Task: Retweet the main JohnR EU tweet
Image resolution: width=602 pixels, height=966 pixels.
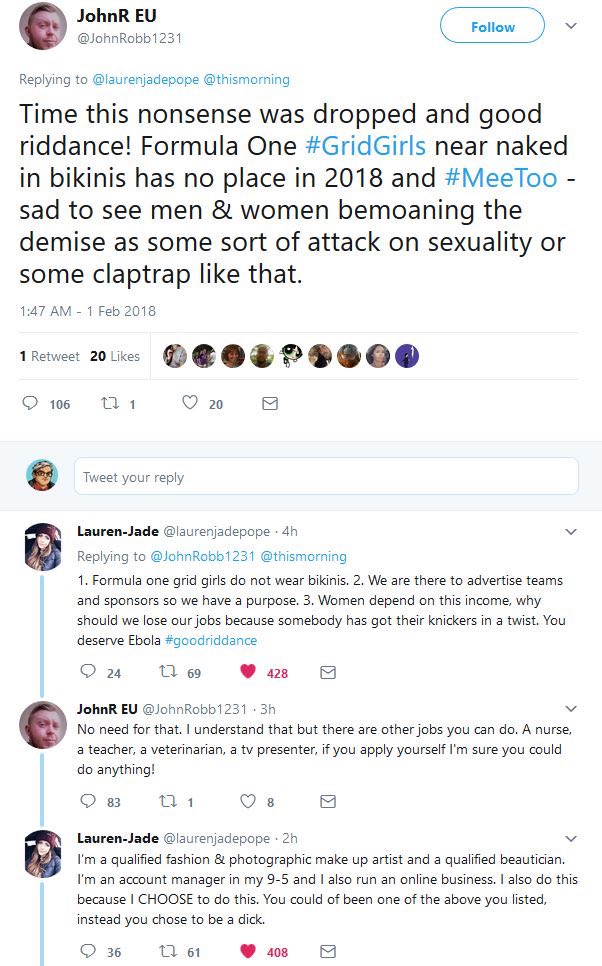Action: point(112,404)
